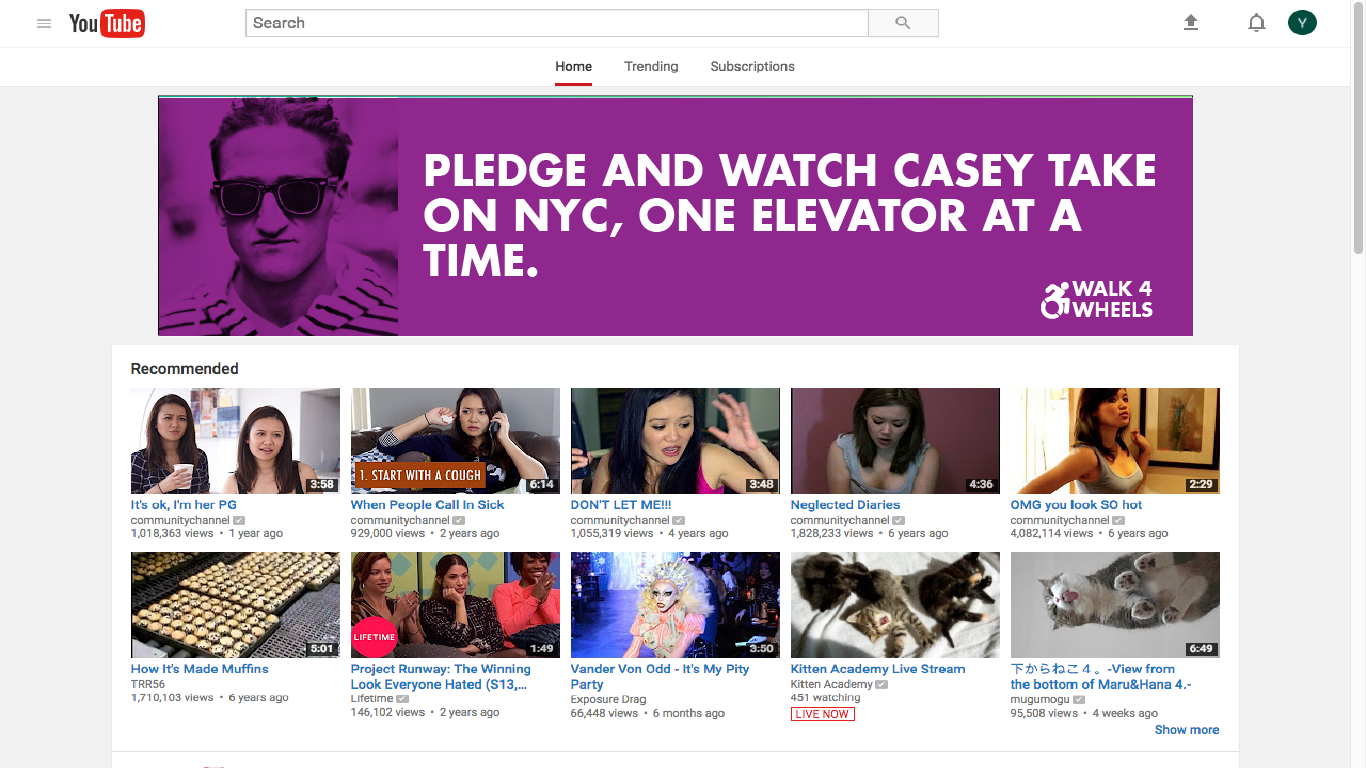The image size is (1366, 768).
Task: Click the Show more link
Action: coord(1187,730)
